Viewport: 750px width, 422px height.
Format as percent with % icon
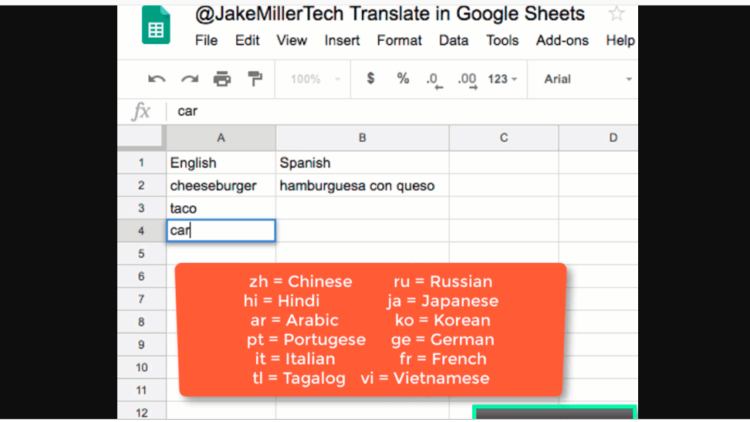(403, 78)
